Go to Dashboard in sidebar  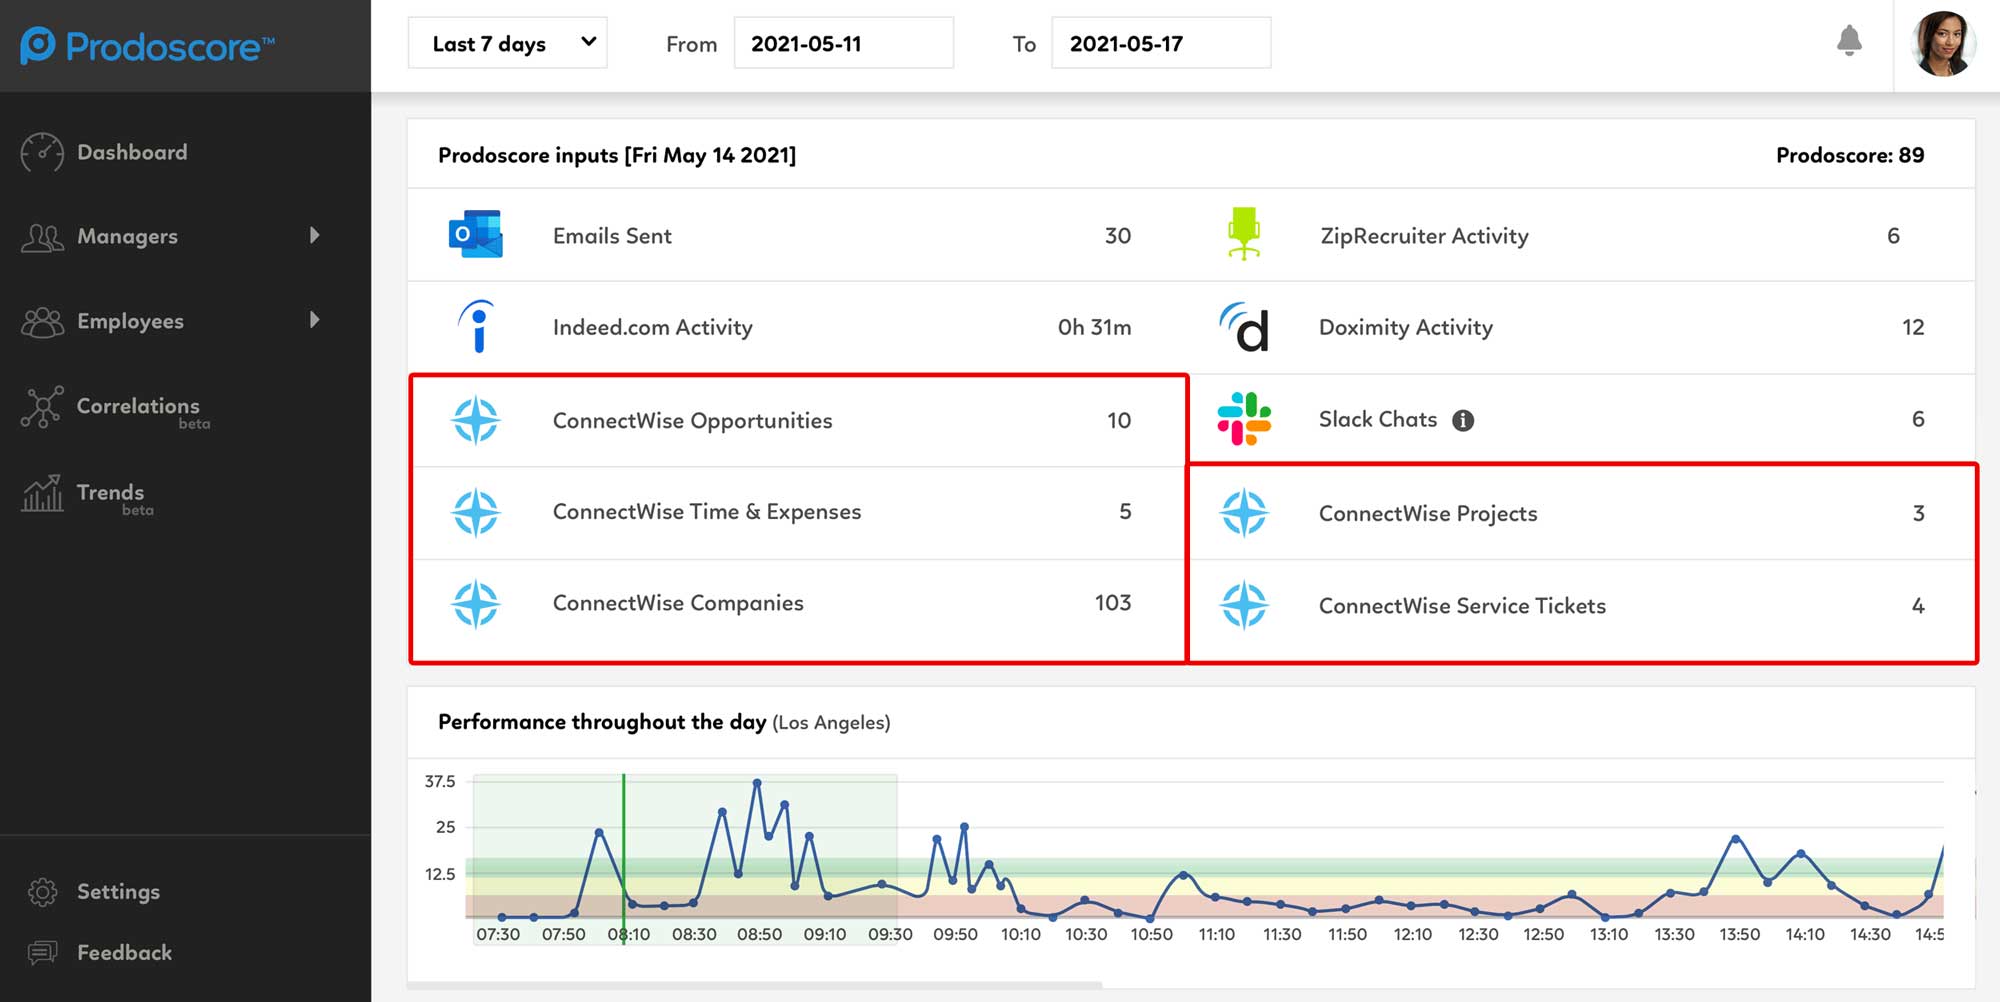click(132, 152)
